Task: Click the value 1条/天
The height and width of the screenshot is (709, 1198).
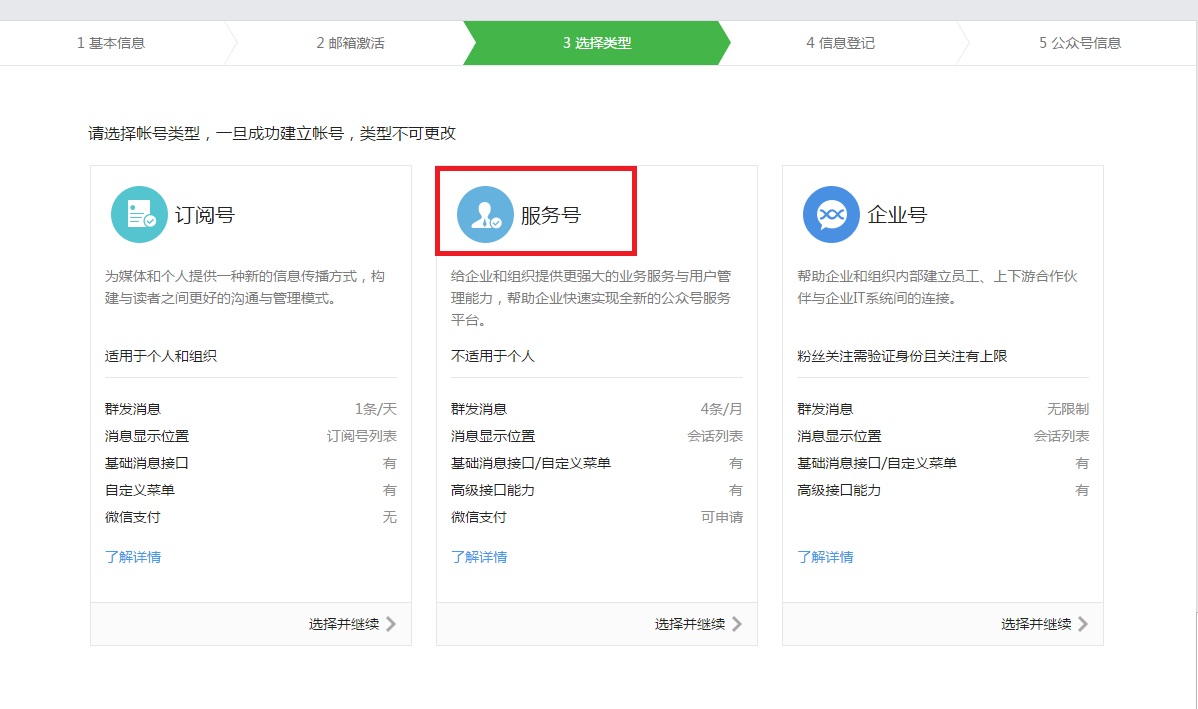Action: [x=376, y=409]
